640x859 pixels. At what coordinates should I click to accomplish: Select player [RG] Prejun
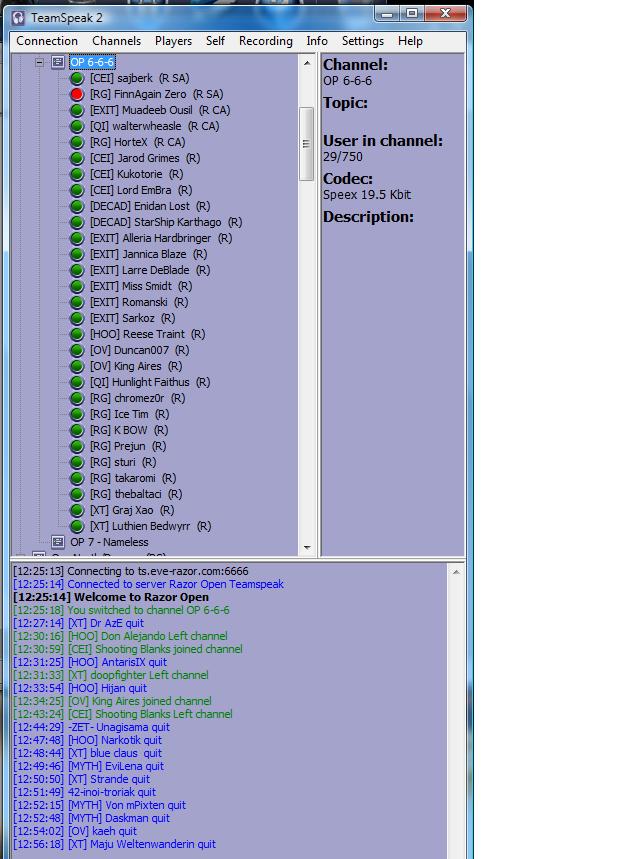coord(128,446)
